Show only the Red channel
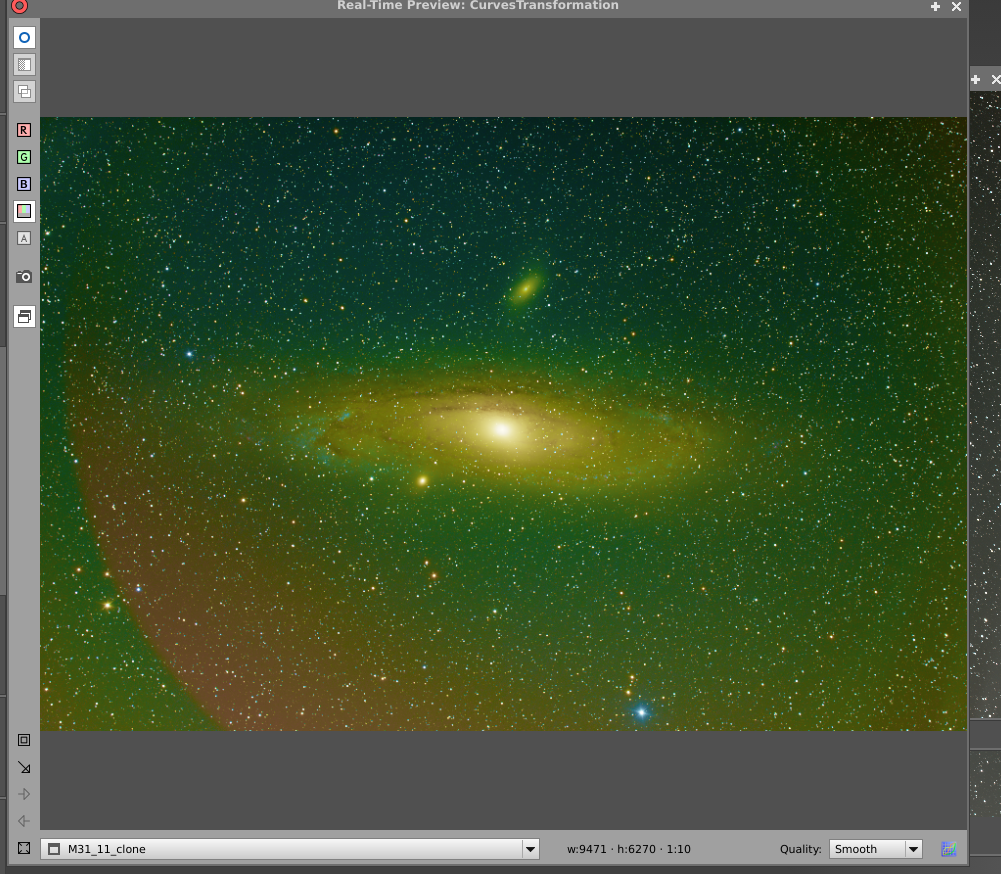 click(24, 130)
